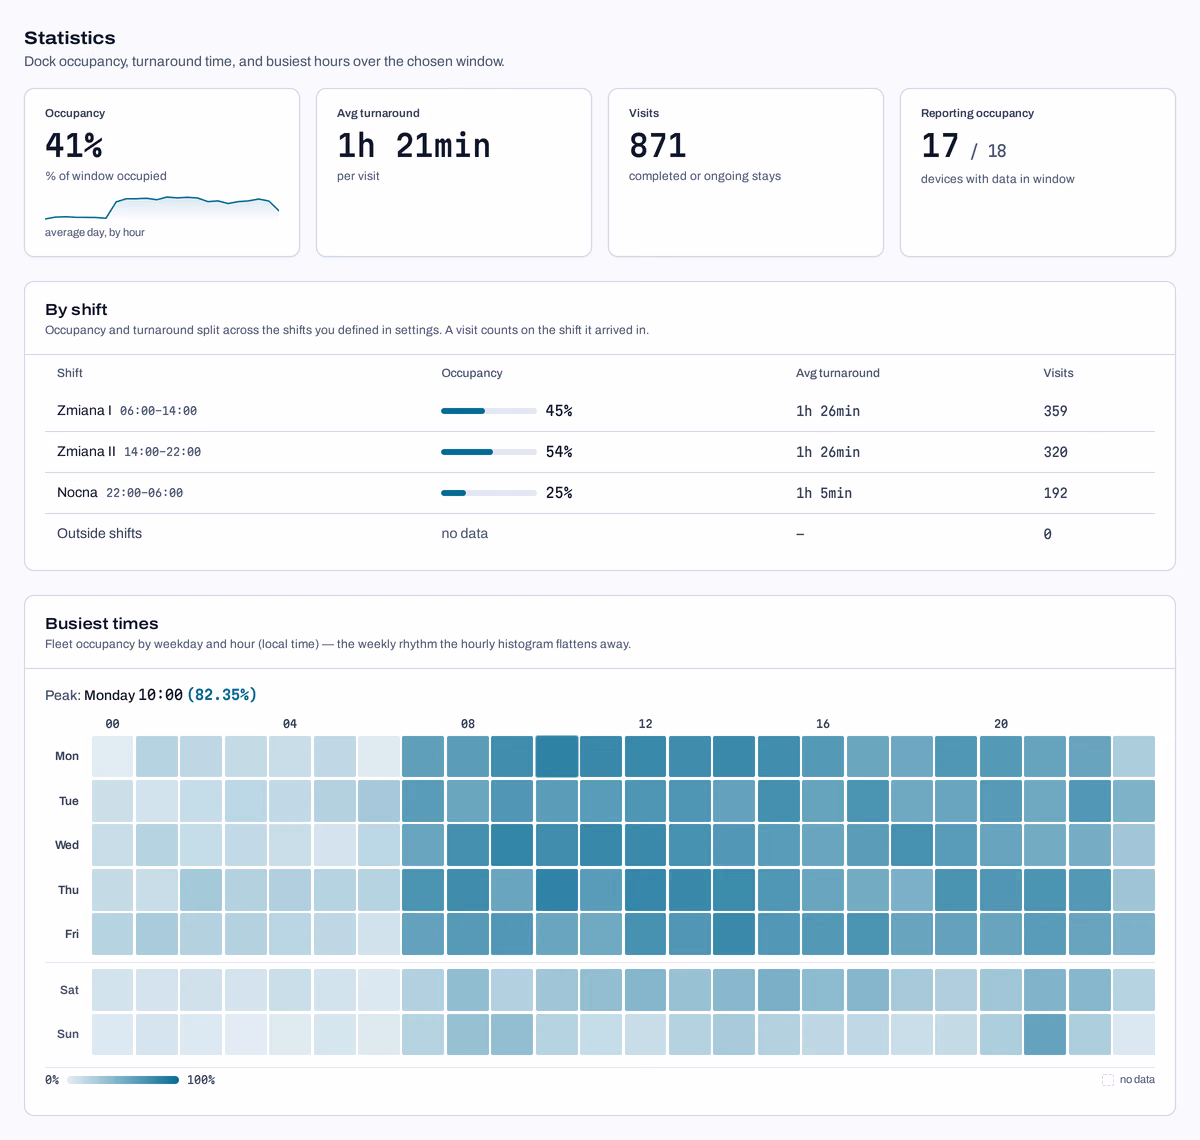Select 'devices with data in window' caption
Image resolution: width=1200 pixels, height=1140 pixels.
(998, 179)
